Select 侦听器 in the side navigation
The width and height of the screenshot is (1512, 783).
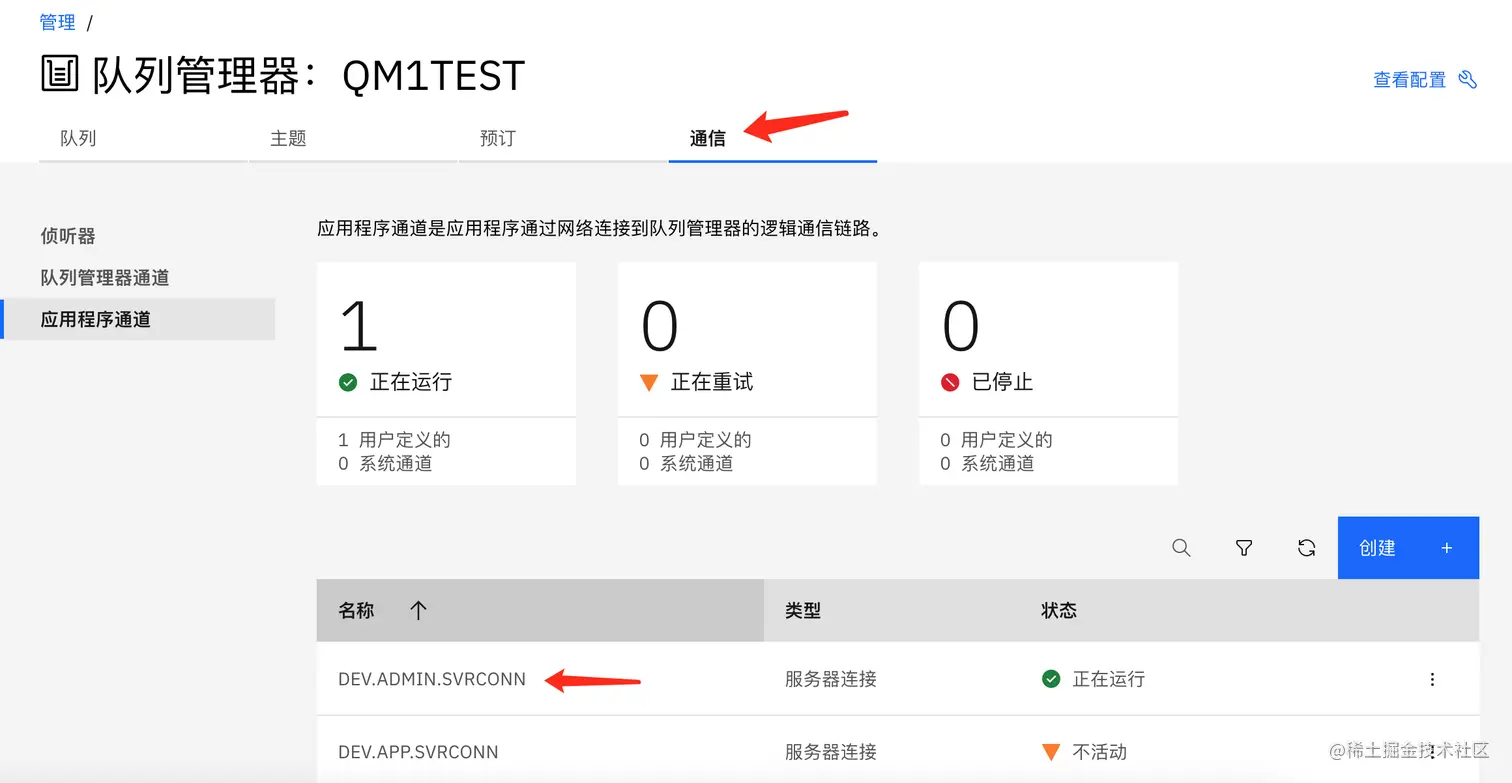(68, 236)
